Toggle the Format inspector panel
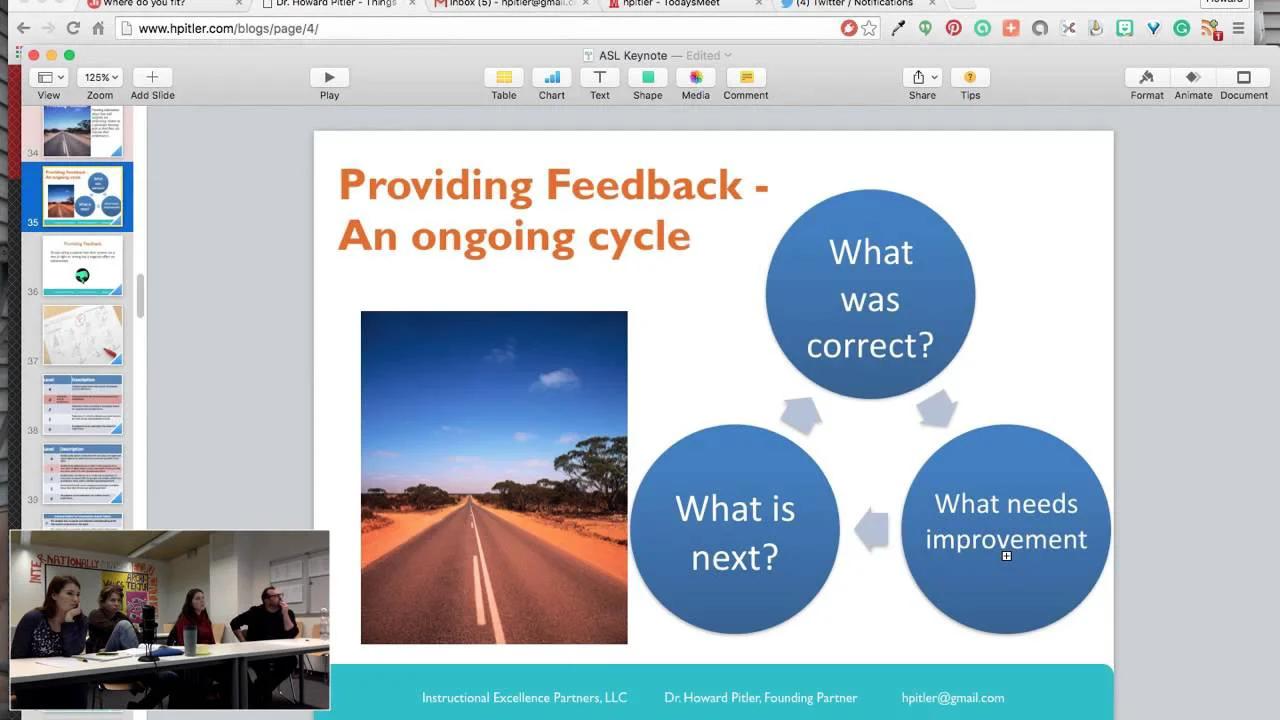Screen dimensions: 1280x720 click(x=1146, y=78)
